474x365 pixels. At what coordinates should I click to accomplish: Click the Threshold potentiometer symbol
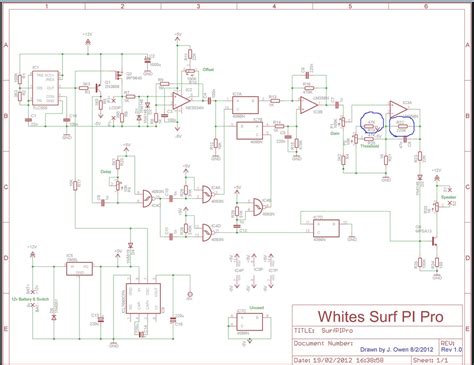[356, 139]
